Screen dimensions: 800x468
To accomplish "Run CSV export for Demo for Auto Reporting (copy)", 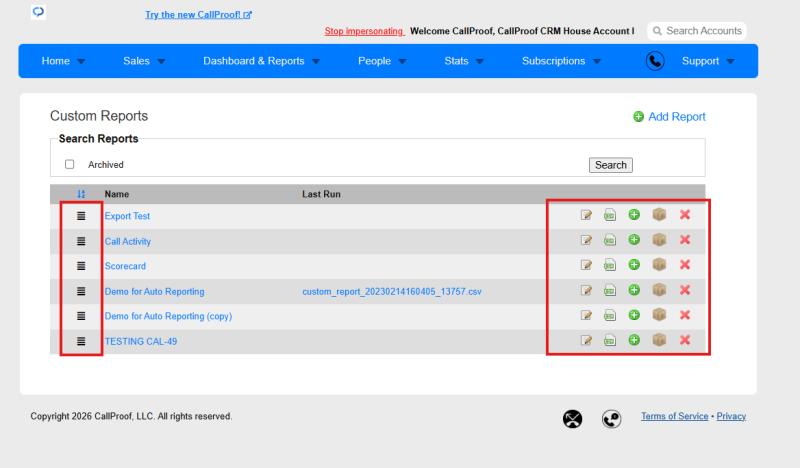I will (610, 315).
